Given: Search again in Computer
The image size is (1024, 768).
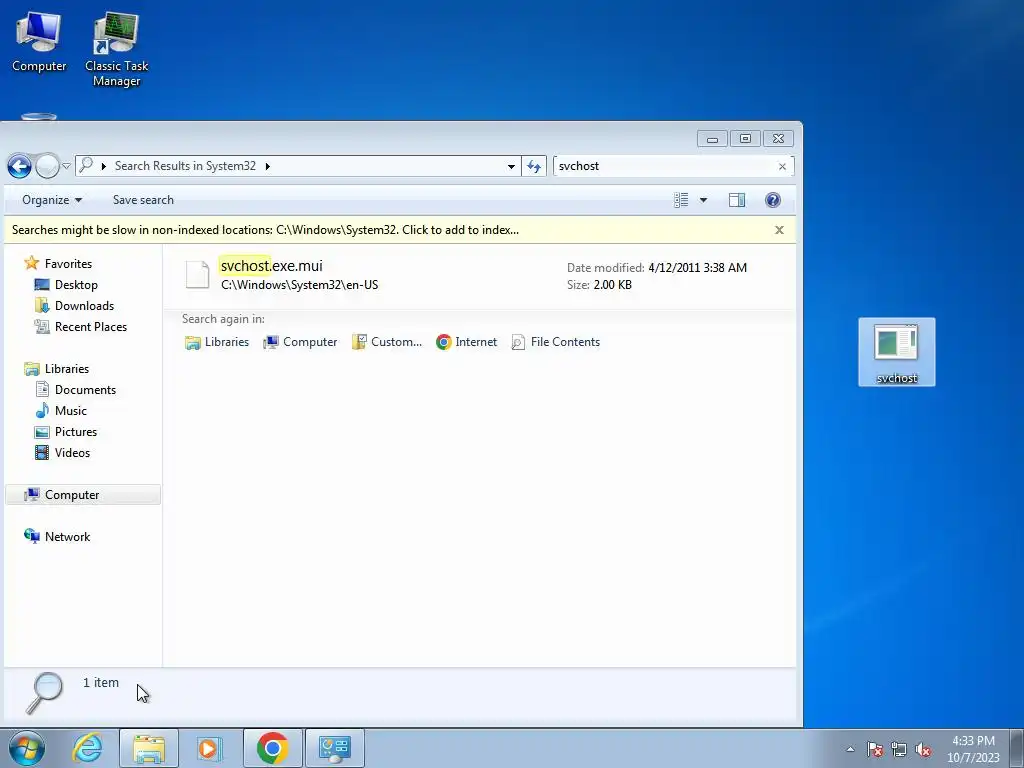Looking at the screenshot, I should click(300, 342).
